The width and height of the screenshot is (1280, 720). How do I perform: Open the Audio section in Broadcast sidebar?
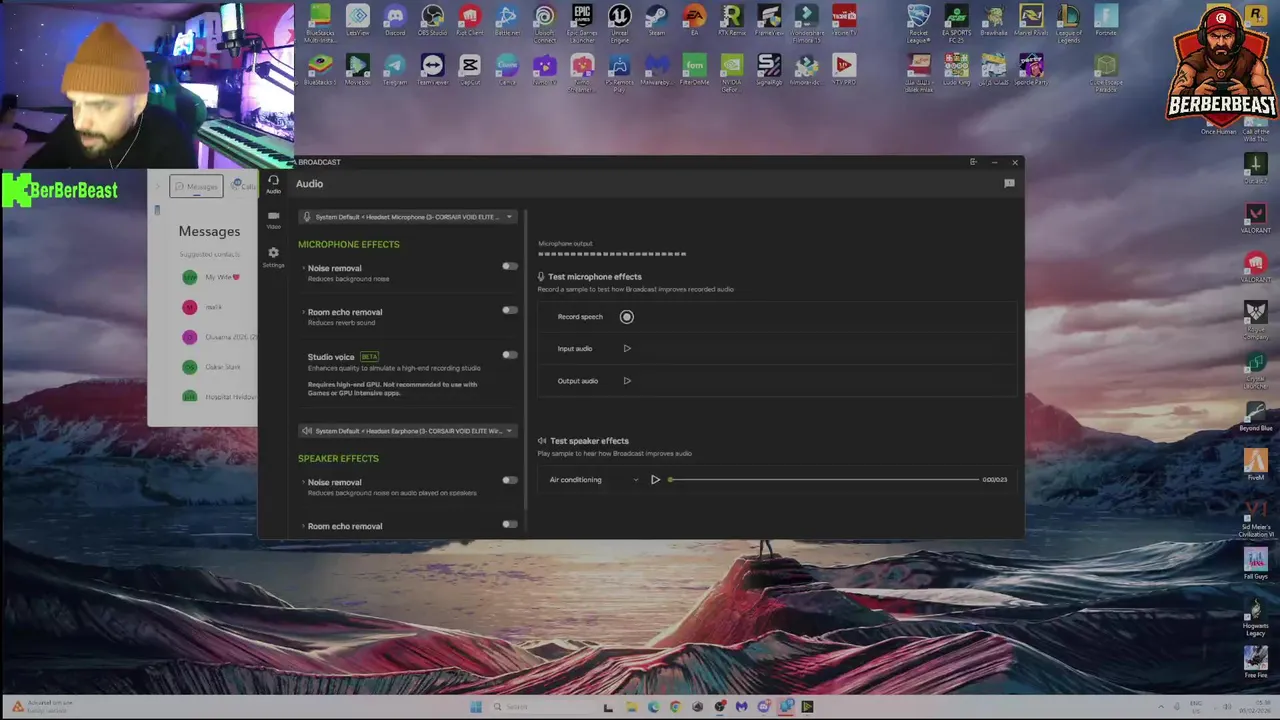(x=273, y=184)
